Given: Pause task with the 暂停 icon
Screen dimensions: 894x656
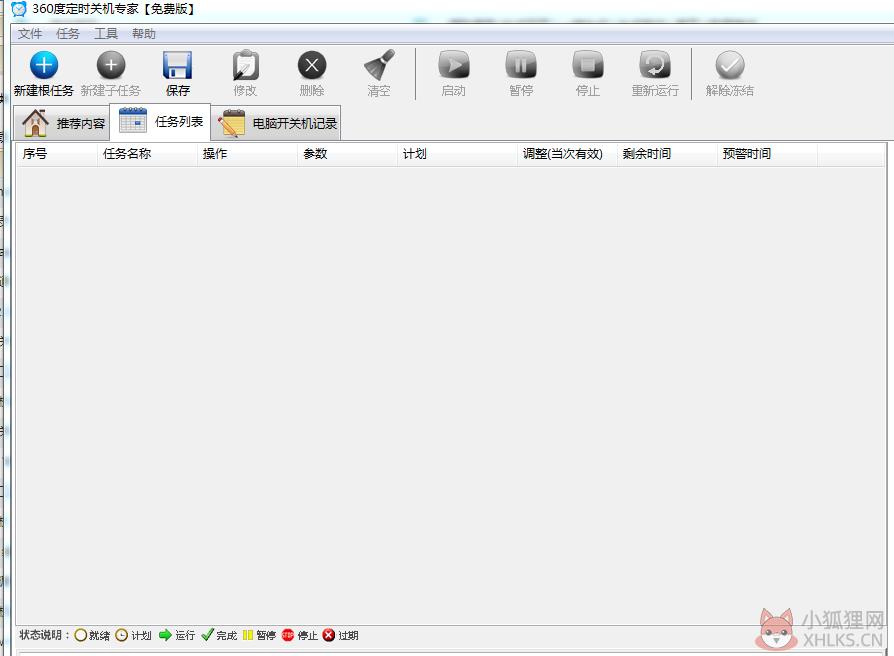Looking at the screenshot, I should [521, 64].
